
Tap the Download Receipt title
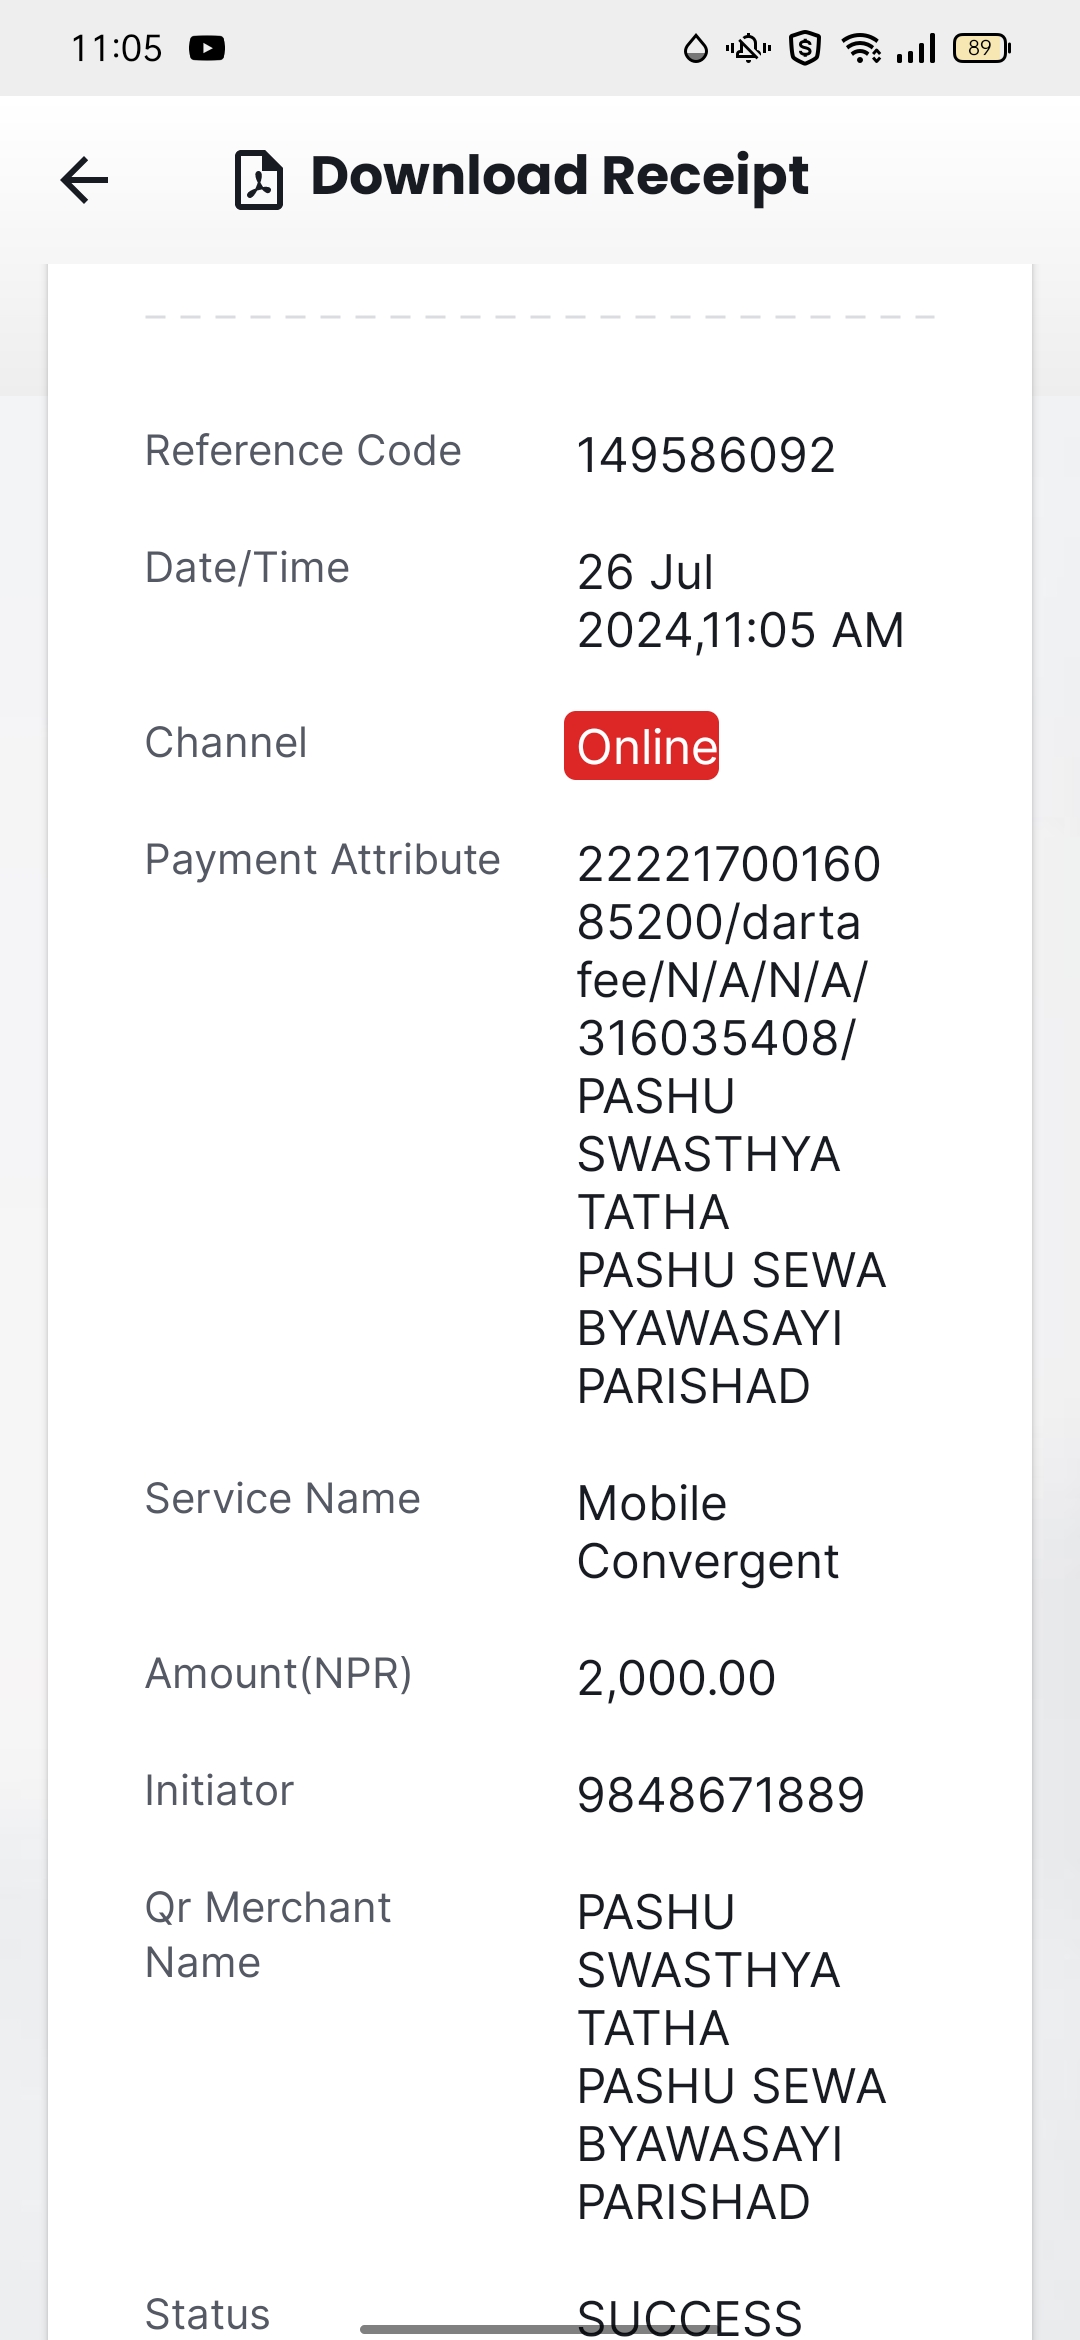(559, 177)
